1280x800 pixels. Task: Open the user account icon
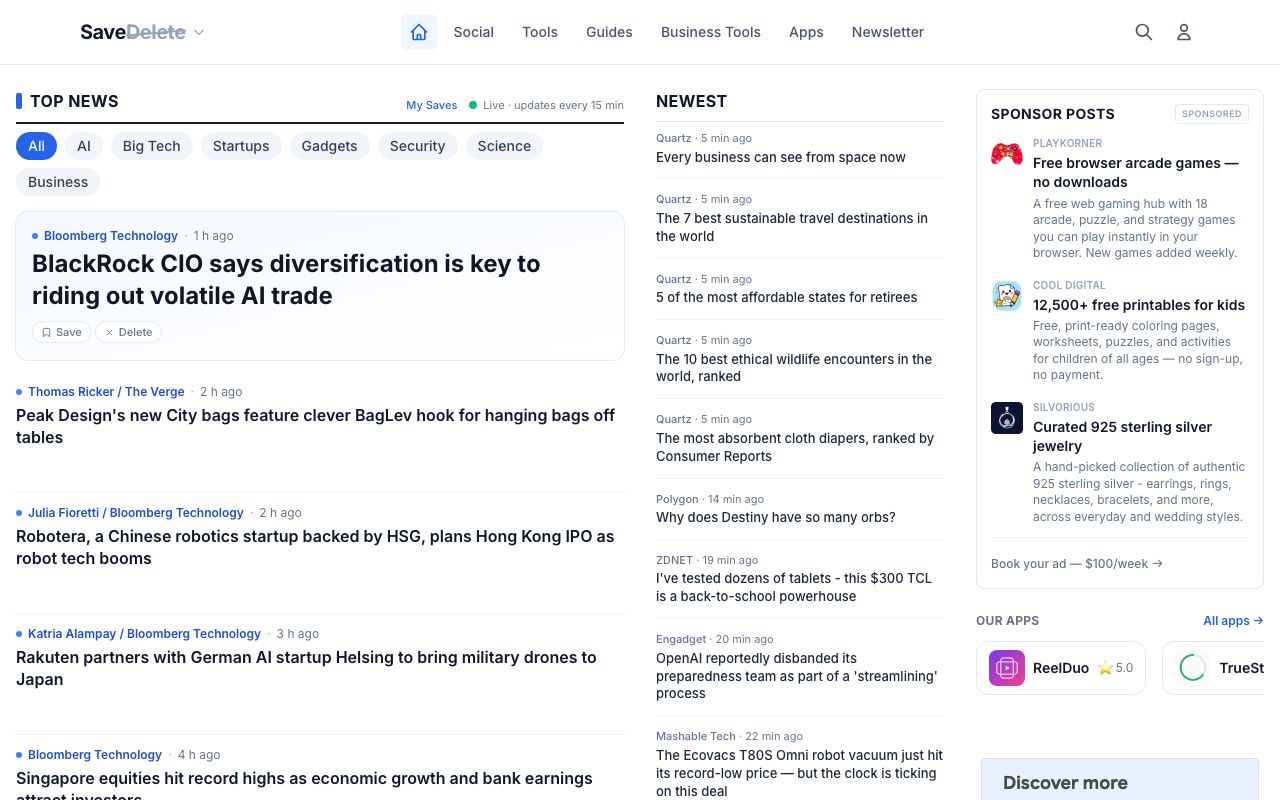pyautogui.click(x=1184, y=32)
